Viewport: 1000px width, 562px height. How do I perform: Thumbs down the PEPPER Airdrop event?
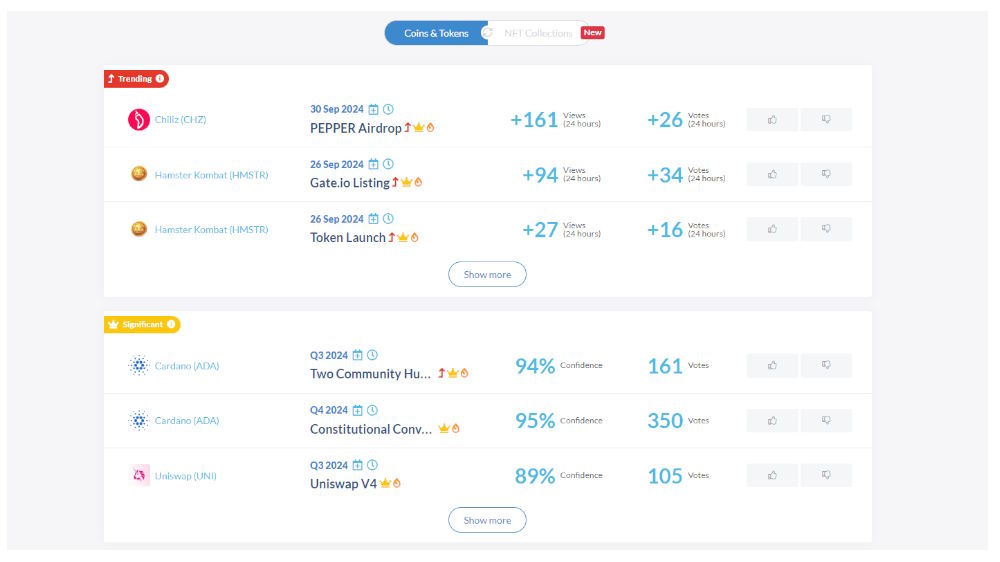[826, 119]
